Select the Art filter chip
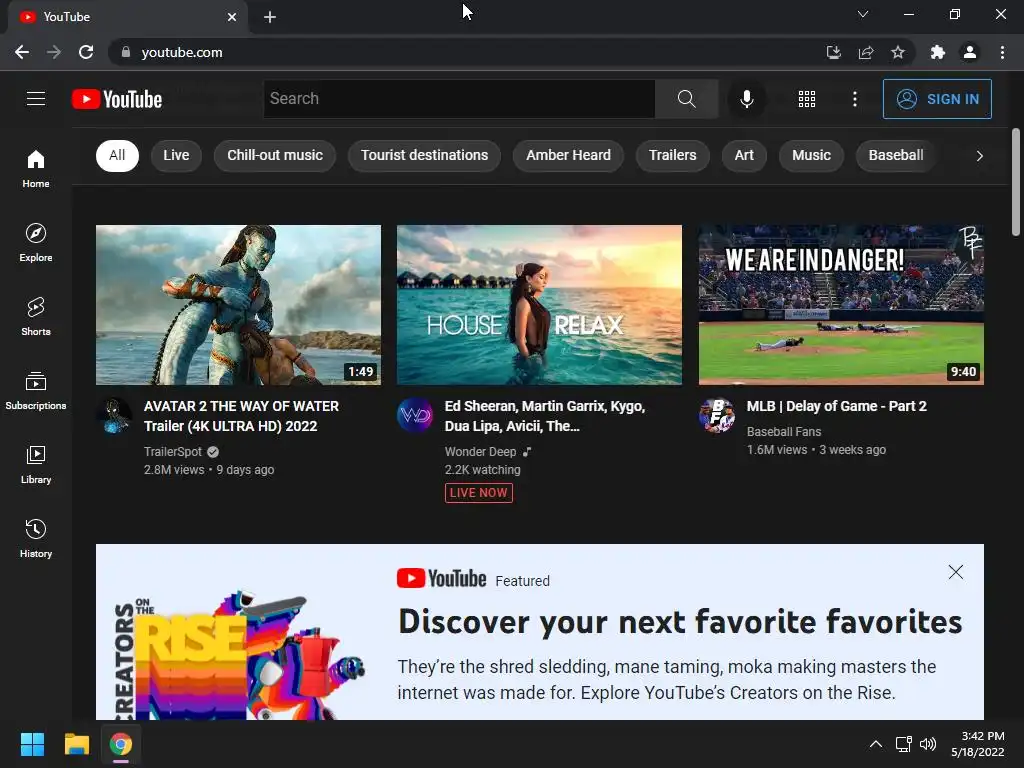This screenshot has height=768, width=1024. coord(744,155)
